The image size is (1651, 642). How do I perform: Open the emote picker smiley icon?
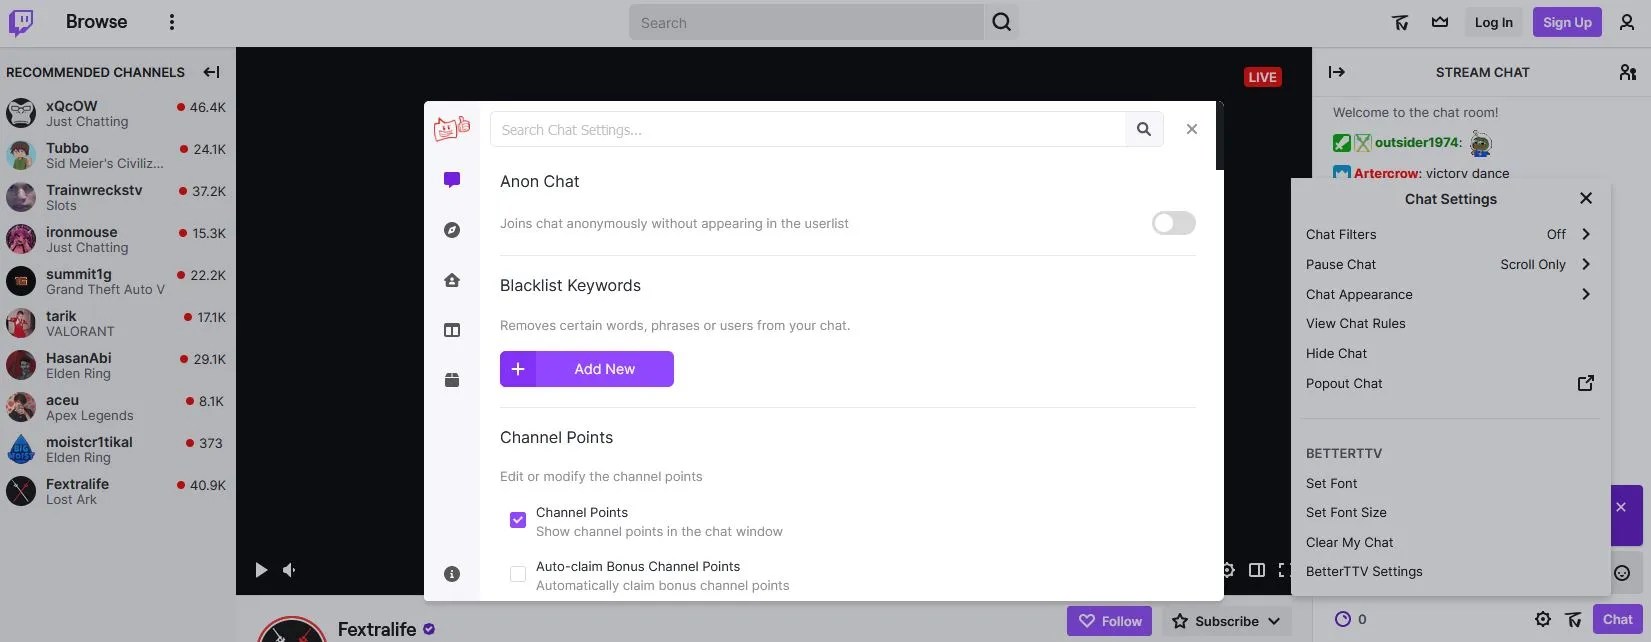(x=1622, y=573)
